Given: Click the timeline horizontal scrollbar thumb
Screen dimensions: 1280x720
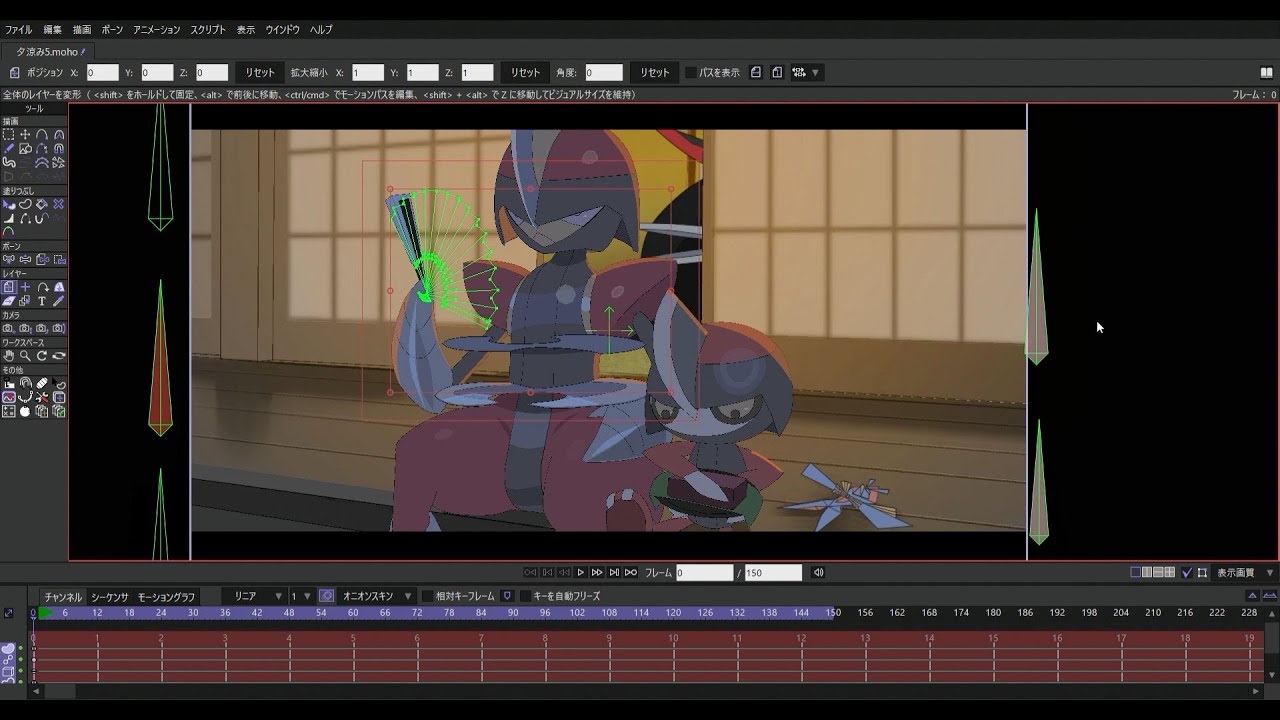Looking at the screenshot, I should [59, 691].
